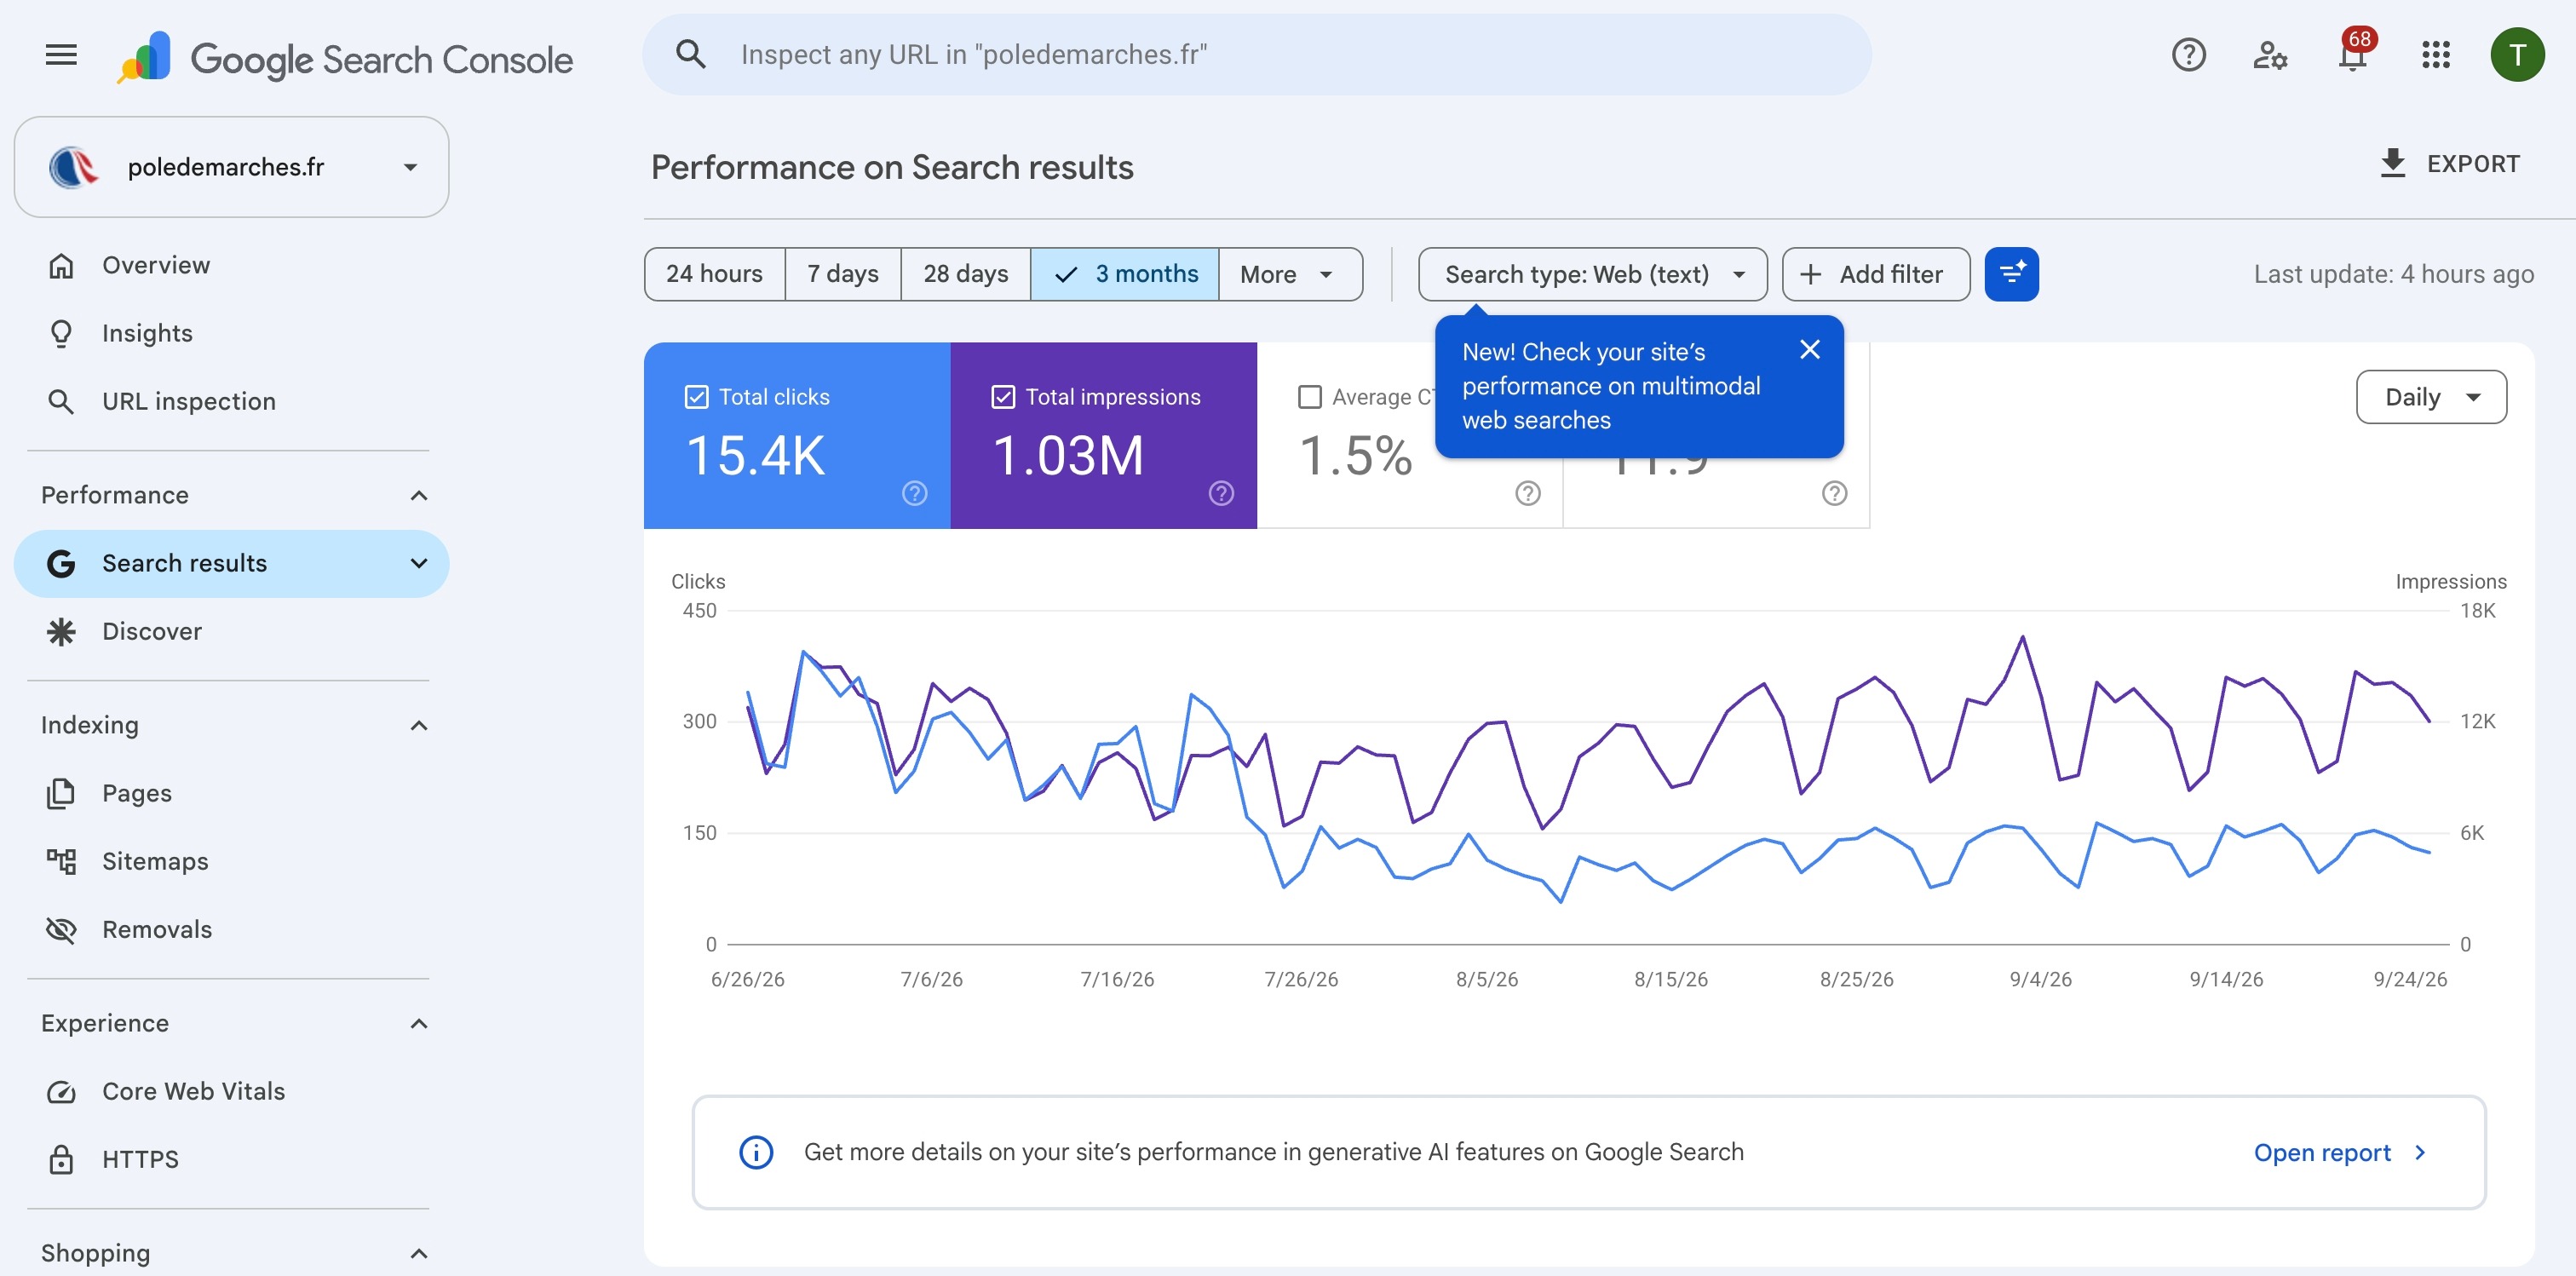Open Search type: Web (text) dropdown
The width and height of the screenshot is (2576, 1276).
point(1593,274)
